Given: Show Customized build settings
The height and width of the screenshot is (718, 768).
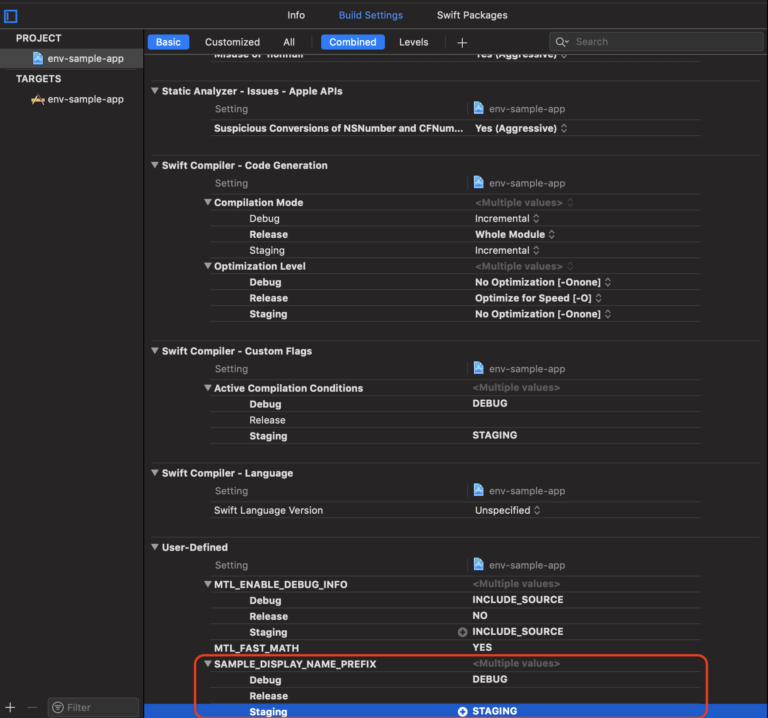Looking at the screenshot, I should pyautogui.click(x=232, y=42).
